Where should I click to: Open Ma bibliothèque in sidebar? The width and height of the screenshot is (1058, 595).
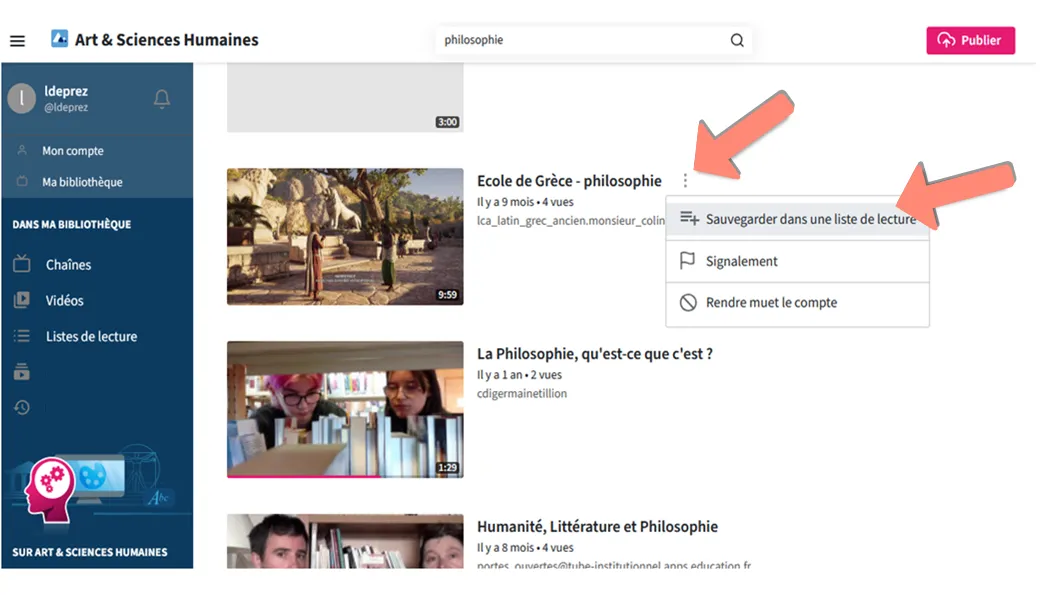[82, 182]
